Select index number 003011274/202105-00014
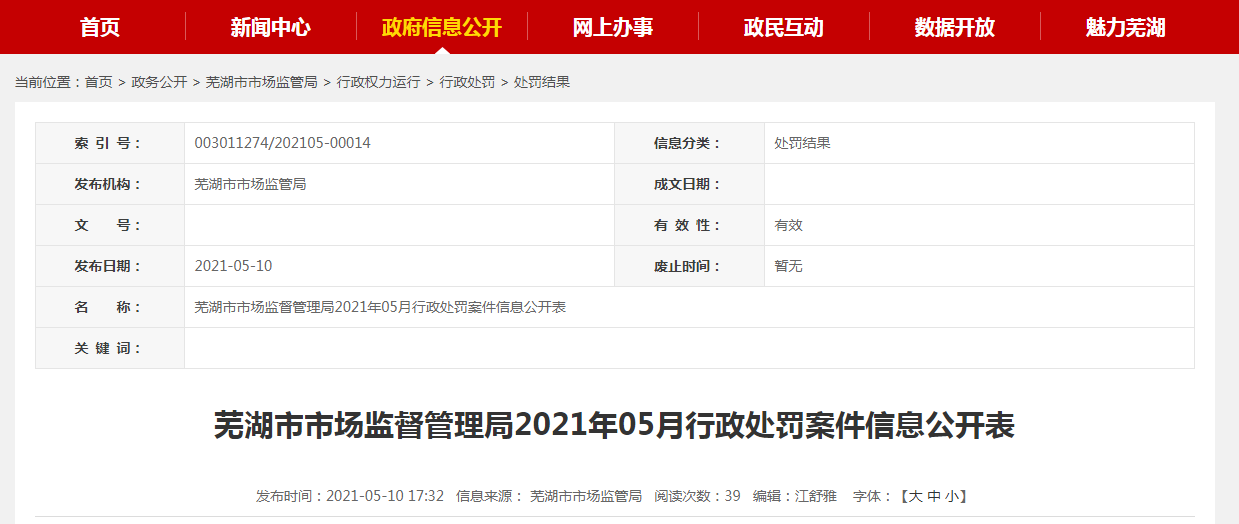Image resolution: width=1239 pixels, height=524 pixels. tap(283, 143)
